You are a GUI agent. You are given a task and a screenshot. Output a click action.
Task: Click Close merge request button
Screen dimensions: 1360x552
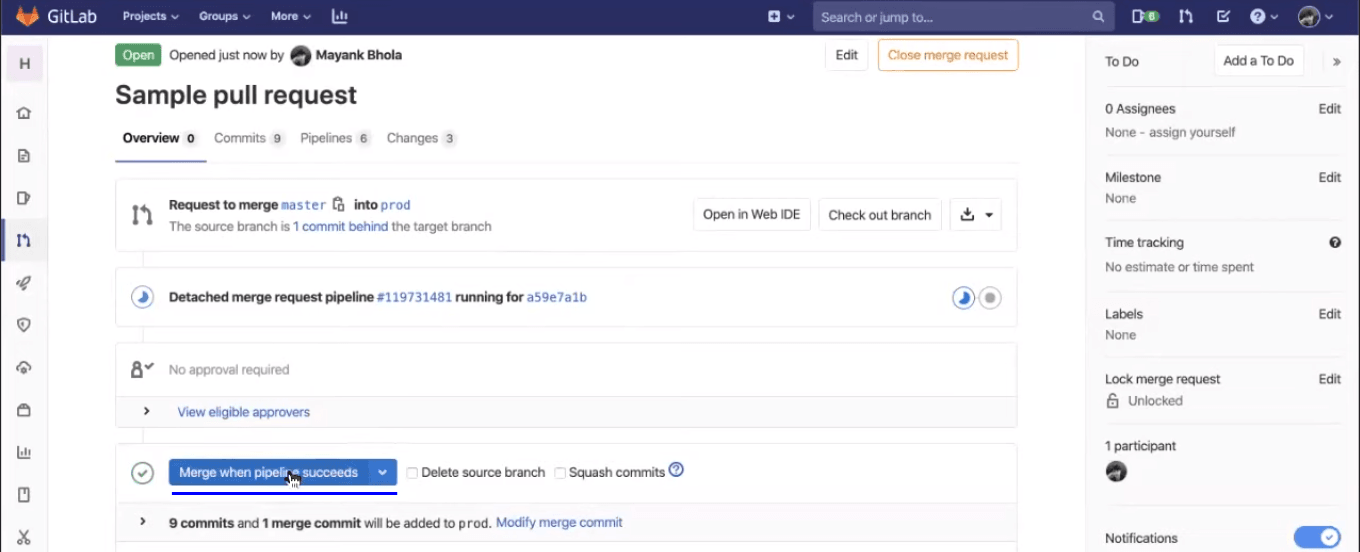pos(948,55)
